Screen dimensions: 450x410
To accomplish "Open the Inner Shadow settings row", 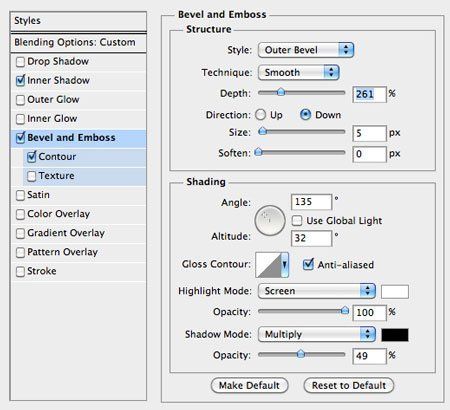I will (x=79, y=81).
